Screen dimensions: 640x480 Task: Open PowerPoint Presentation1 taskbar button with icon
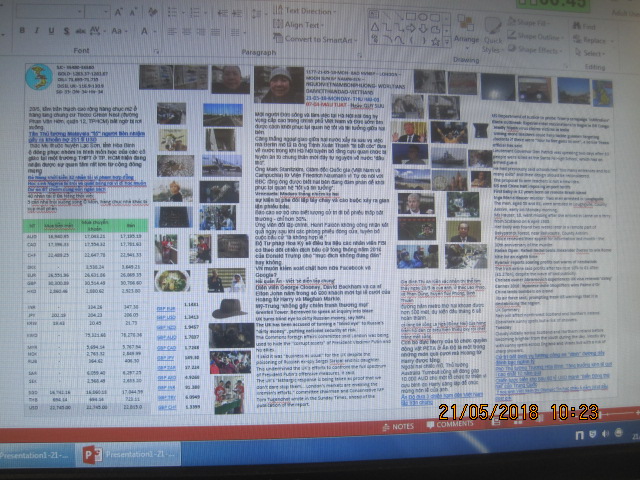point(128,454)
